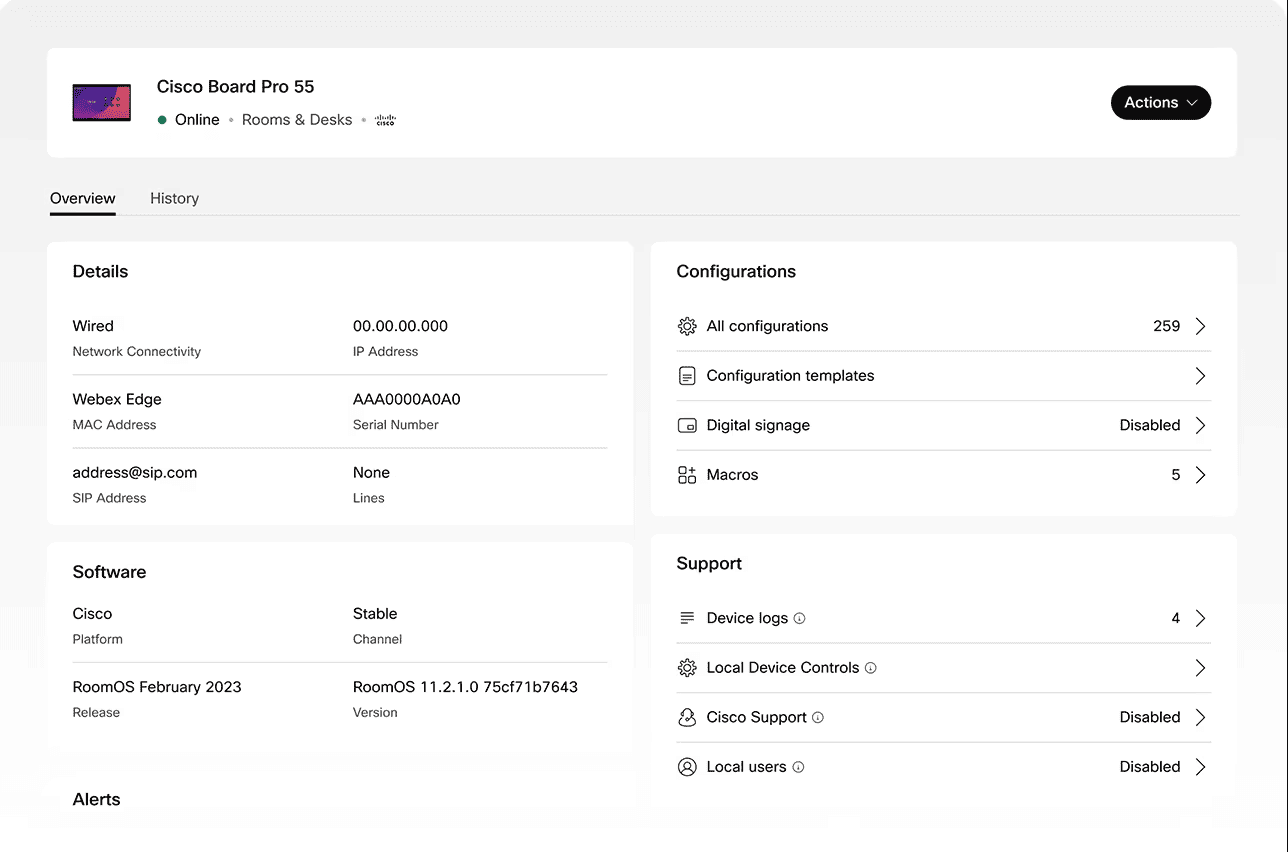Click the count 4 beside Device logs

(1176, 618)
